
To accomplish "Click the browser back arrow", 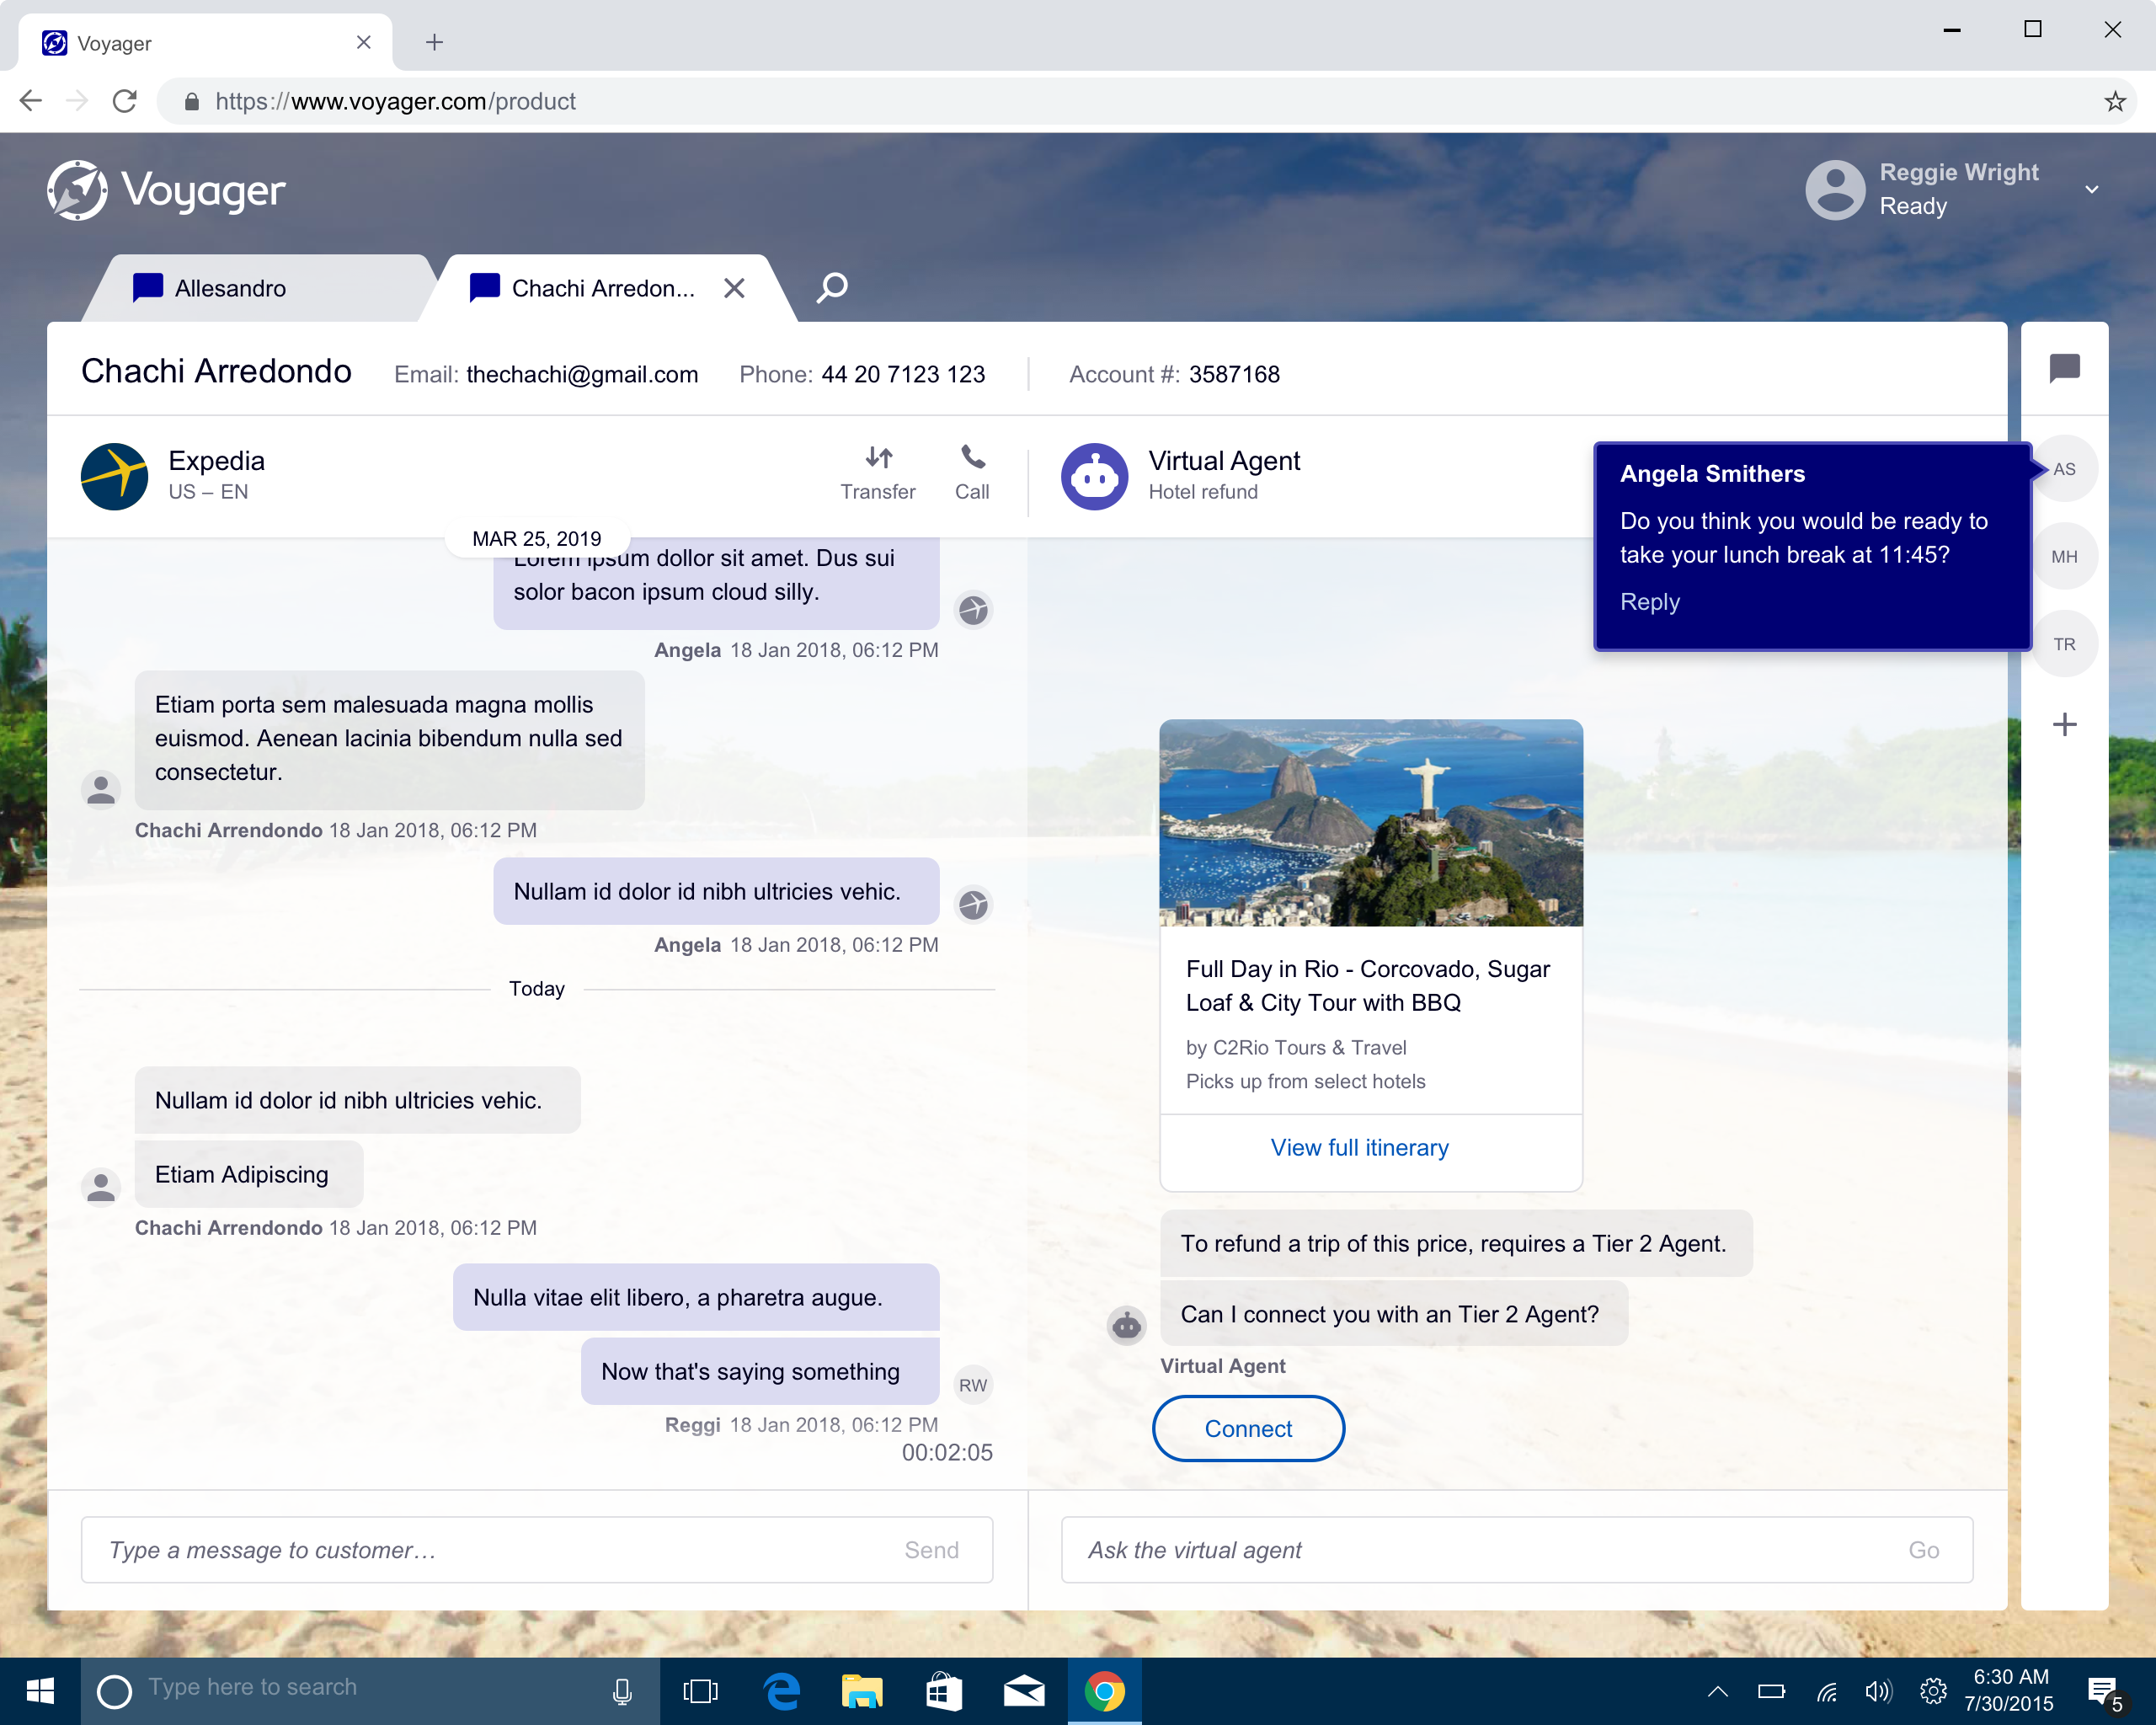I will [x=31, y=101].
